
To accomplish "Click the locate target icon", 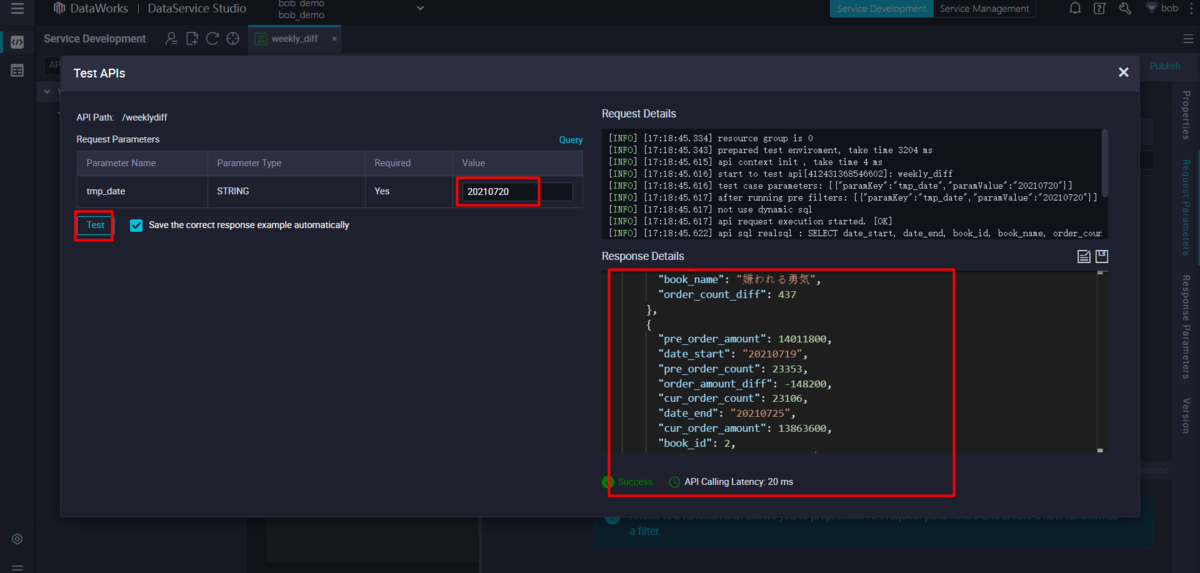I will (x=232, y=39).
